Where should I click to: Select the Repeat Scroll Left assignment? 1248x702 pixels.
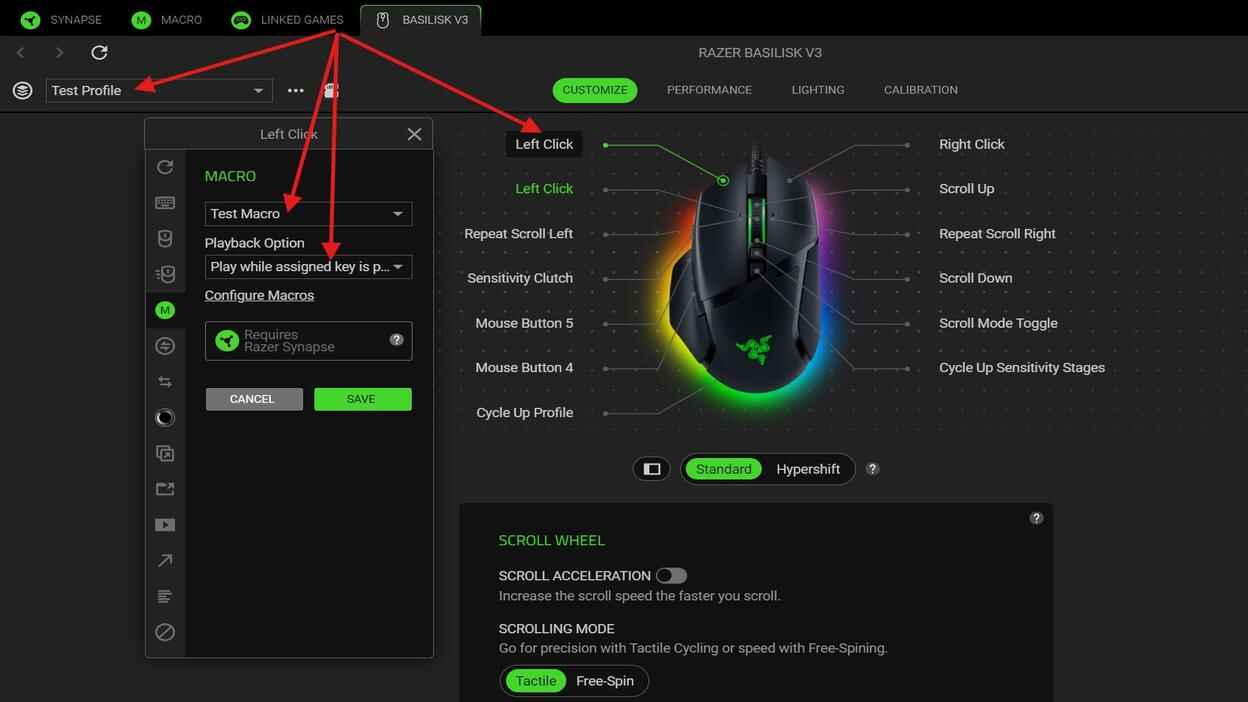(x=519, y=234)
